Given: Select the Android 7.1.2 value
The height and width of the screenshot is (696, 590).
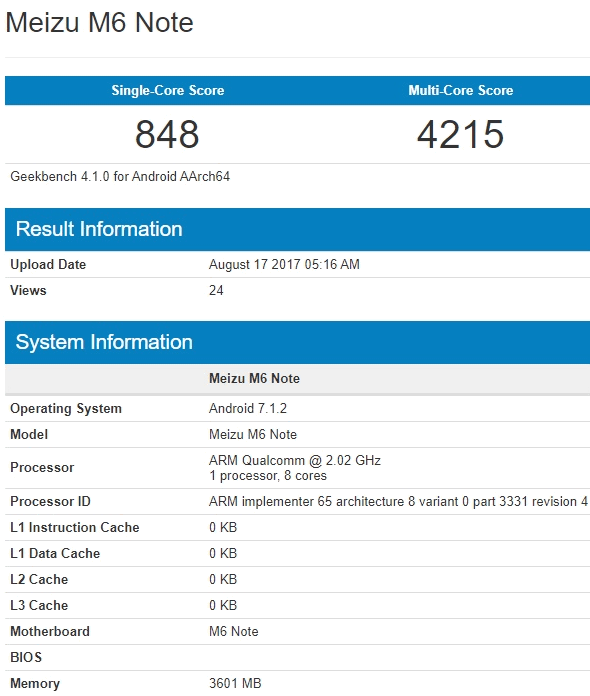Looking at the screenshot, I should coord(248,408).
